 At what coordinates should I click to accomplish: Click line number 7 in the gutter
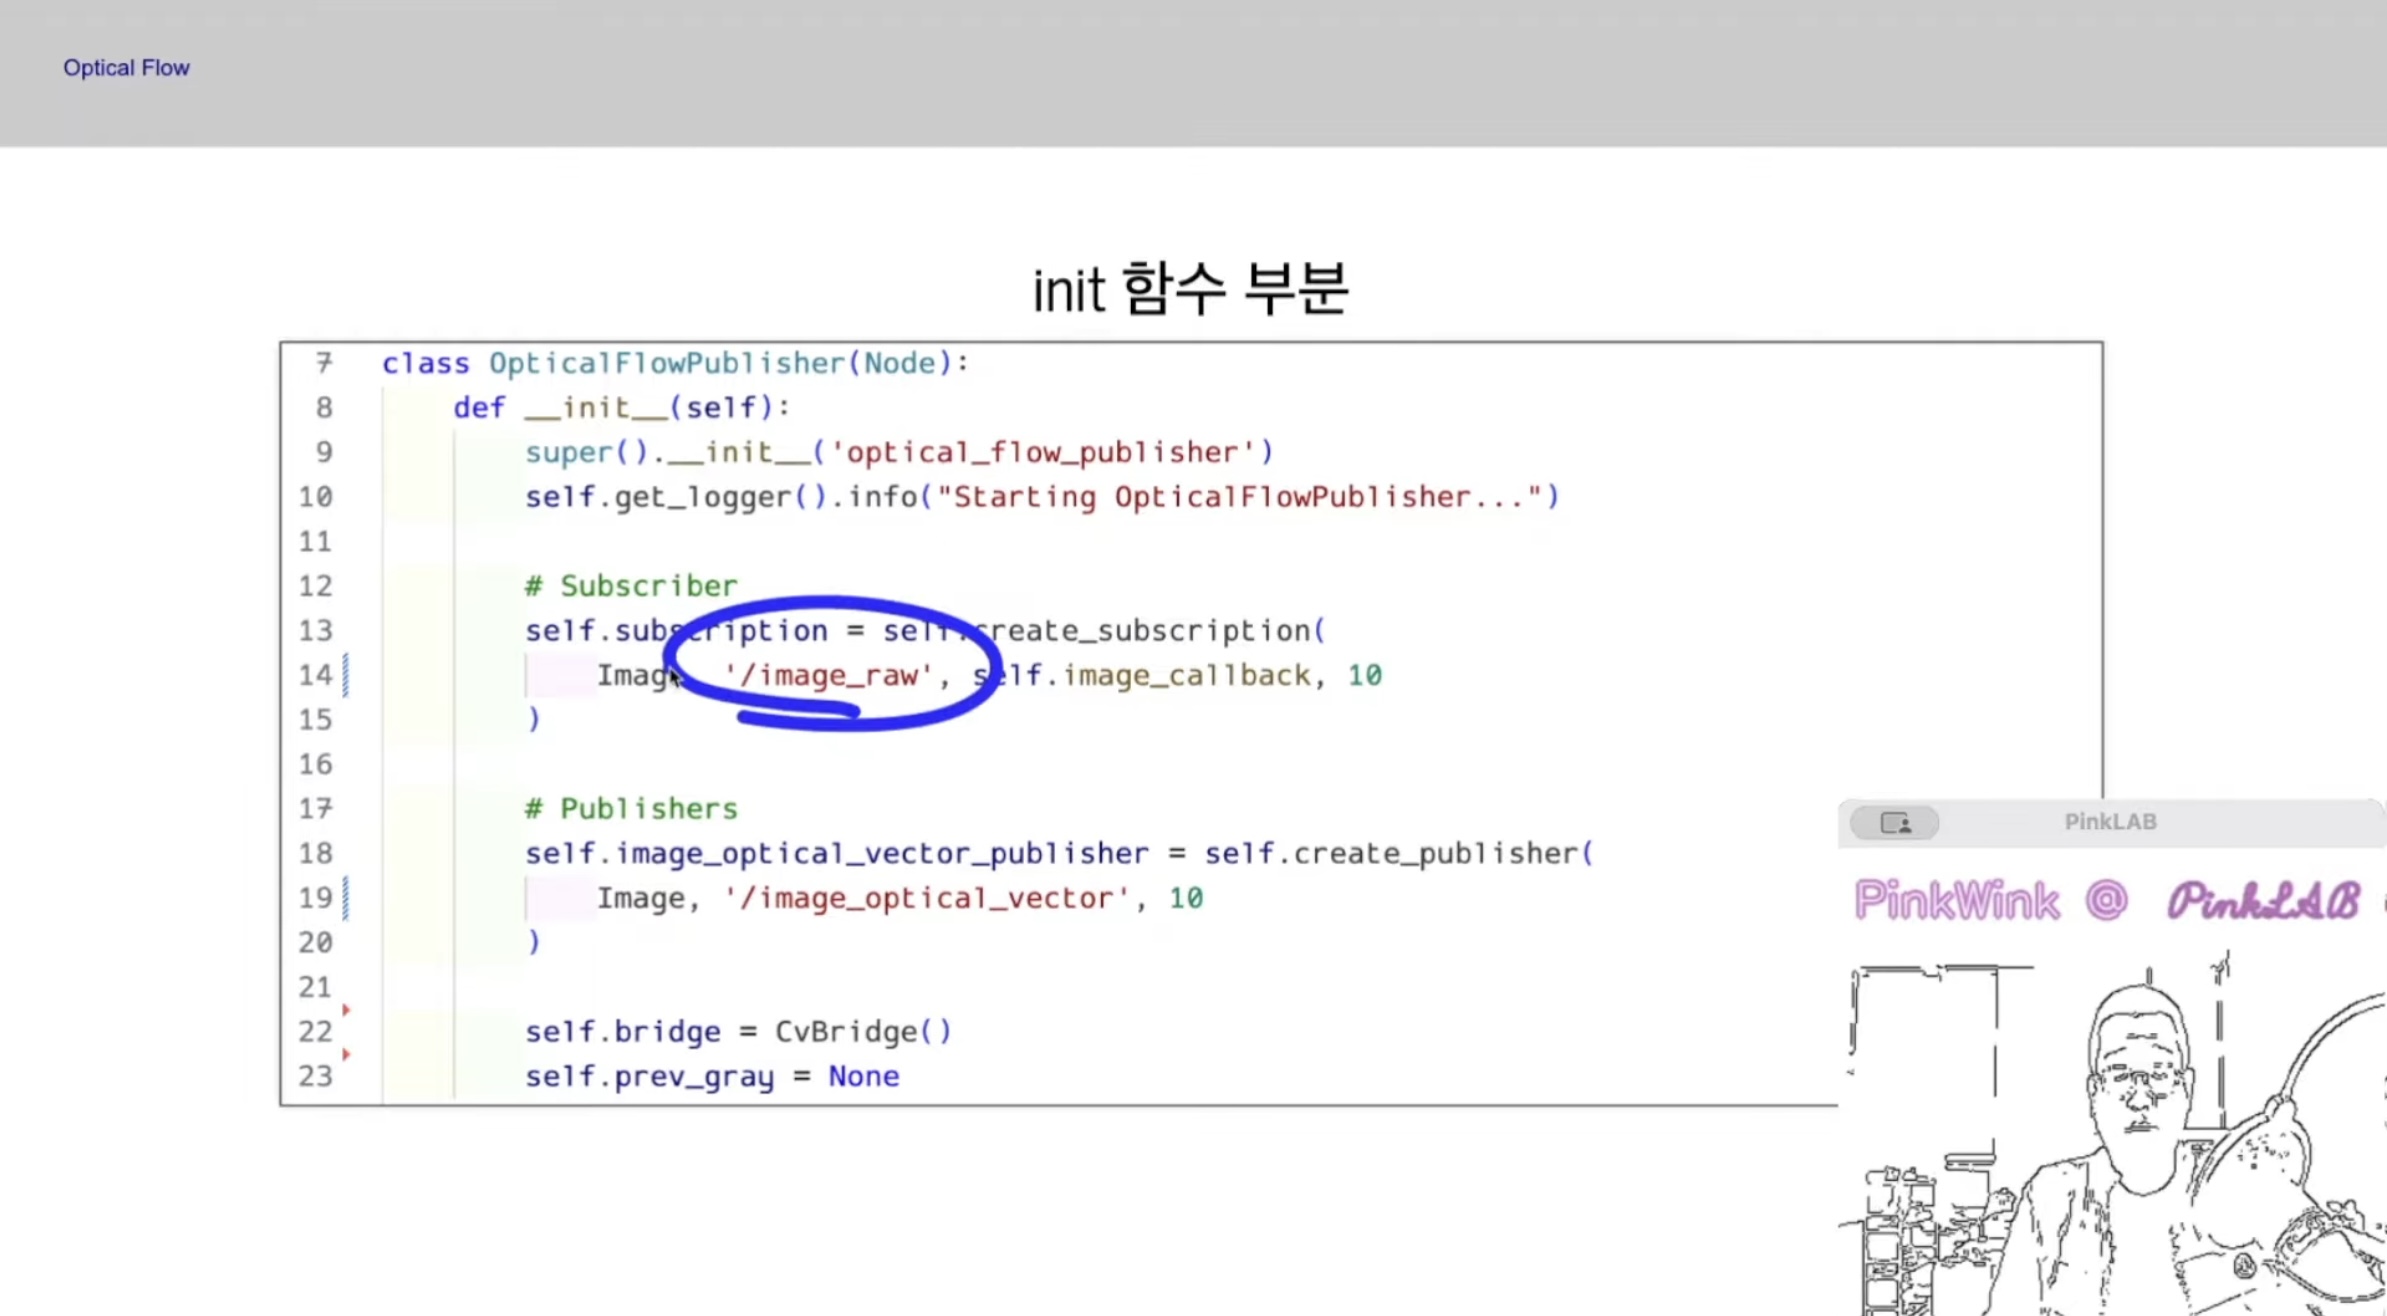(x=323, y=363)
